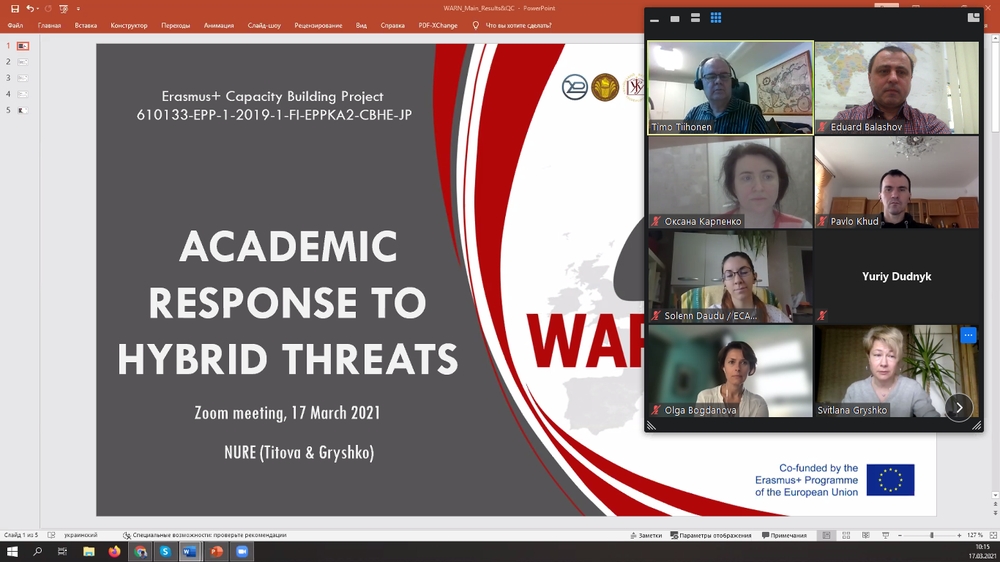Open the Переходы ribbon tab
The height and width of the screenshot is (562, 1000).
[175, 26]
